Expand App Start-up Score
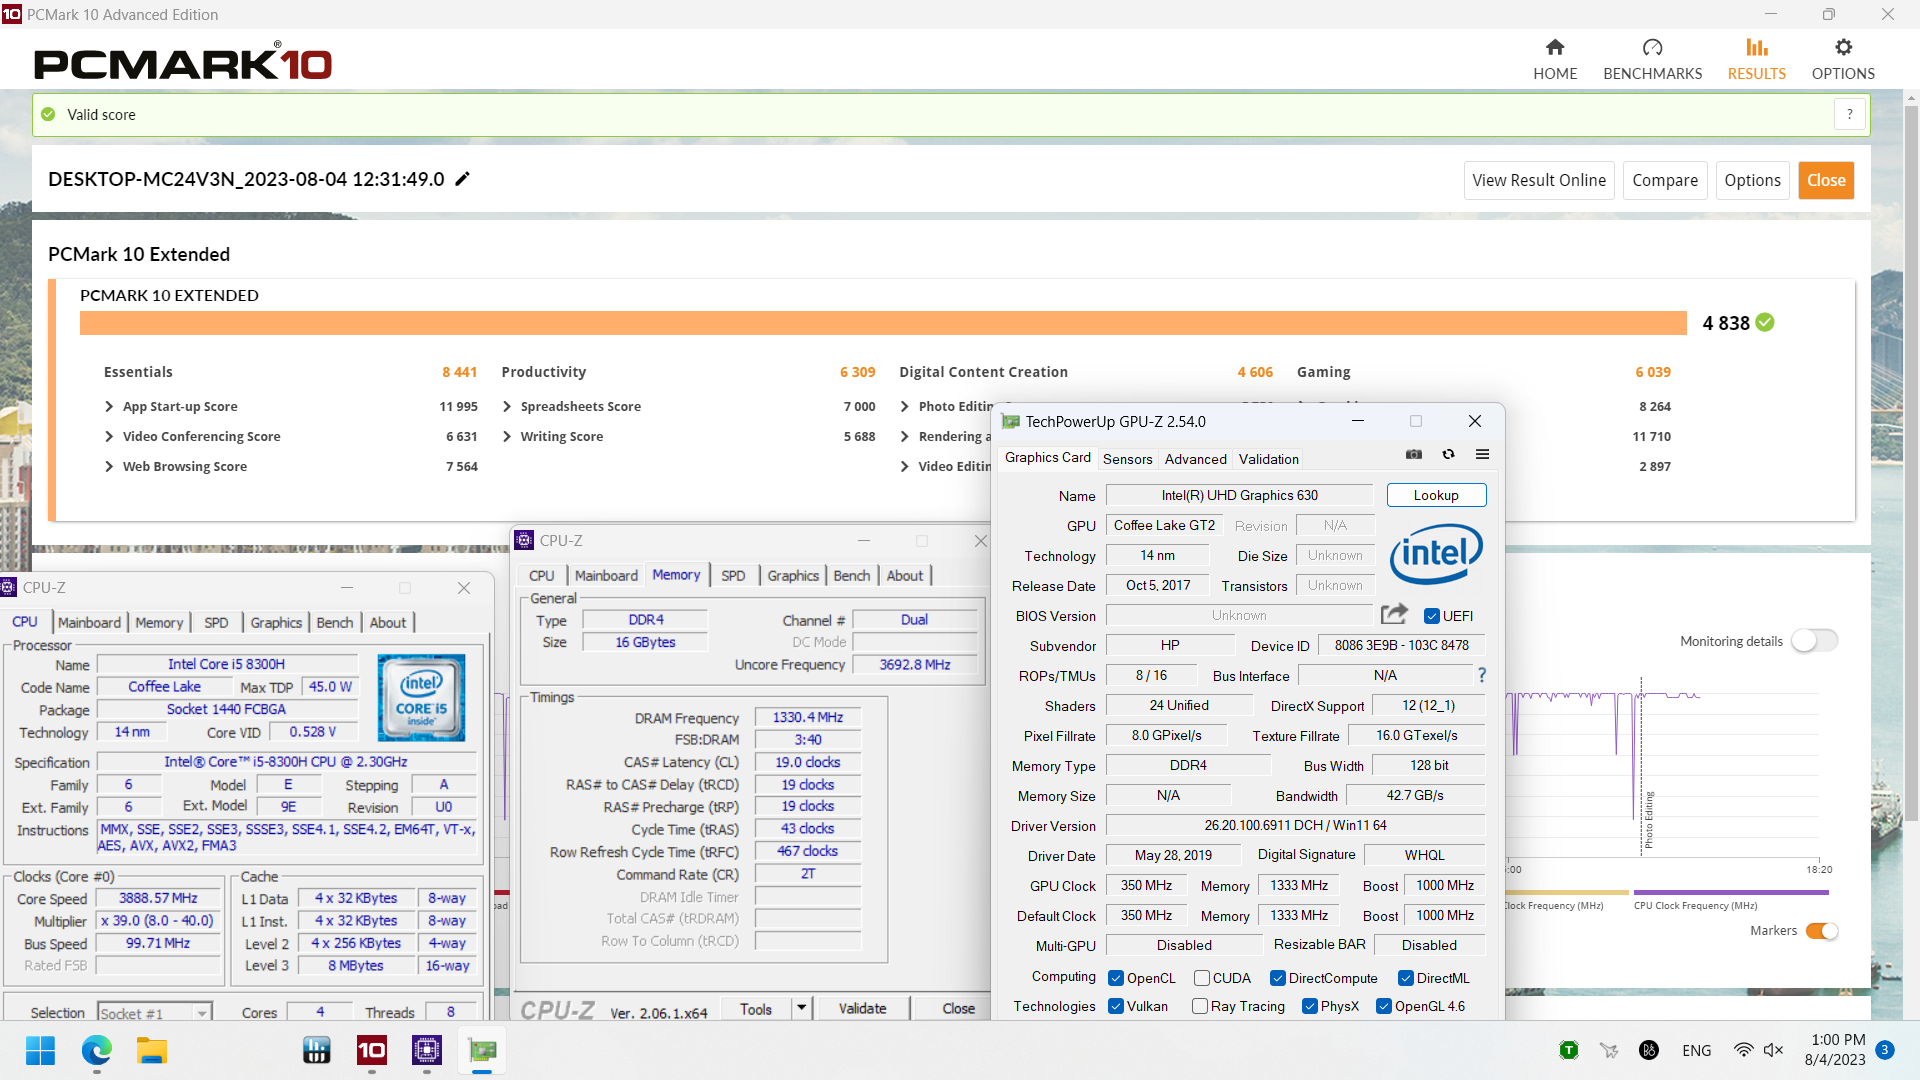The width and height of the screenshot is (1920, 1080). coord(109,406)
